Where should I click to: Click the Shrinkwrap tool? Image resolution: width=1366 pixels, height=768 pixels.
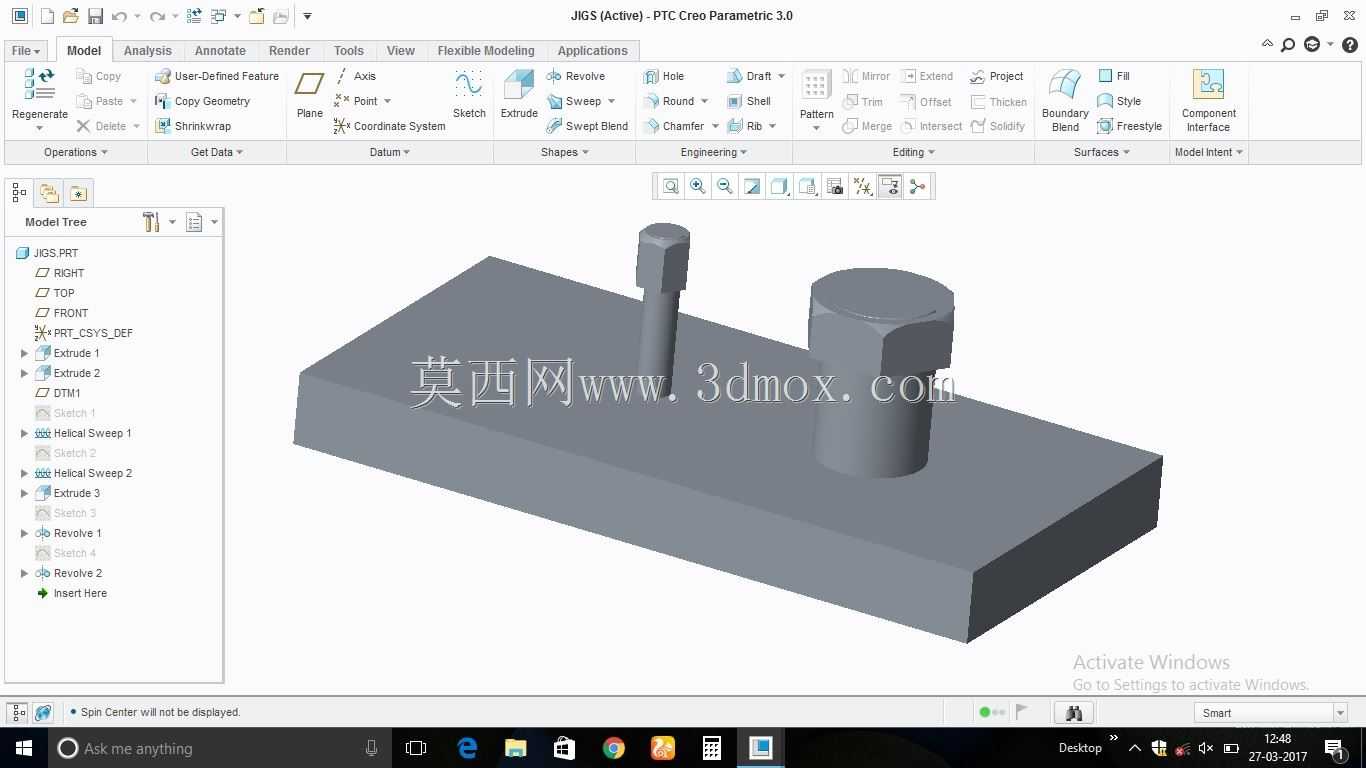click(193, 126)
